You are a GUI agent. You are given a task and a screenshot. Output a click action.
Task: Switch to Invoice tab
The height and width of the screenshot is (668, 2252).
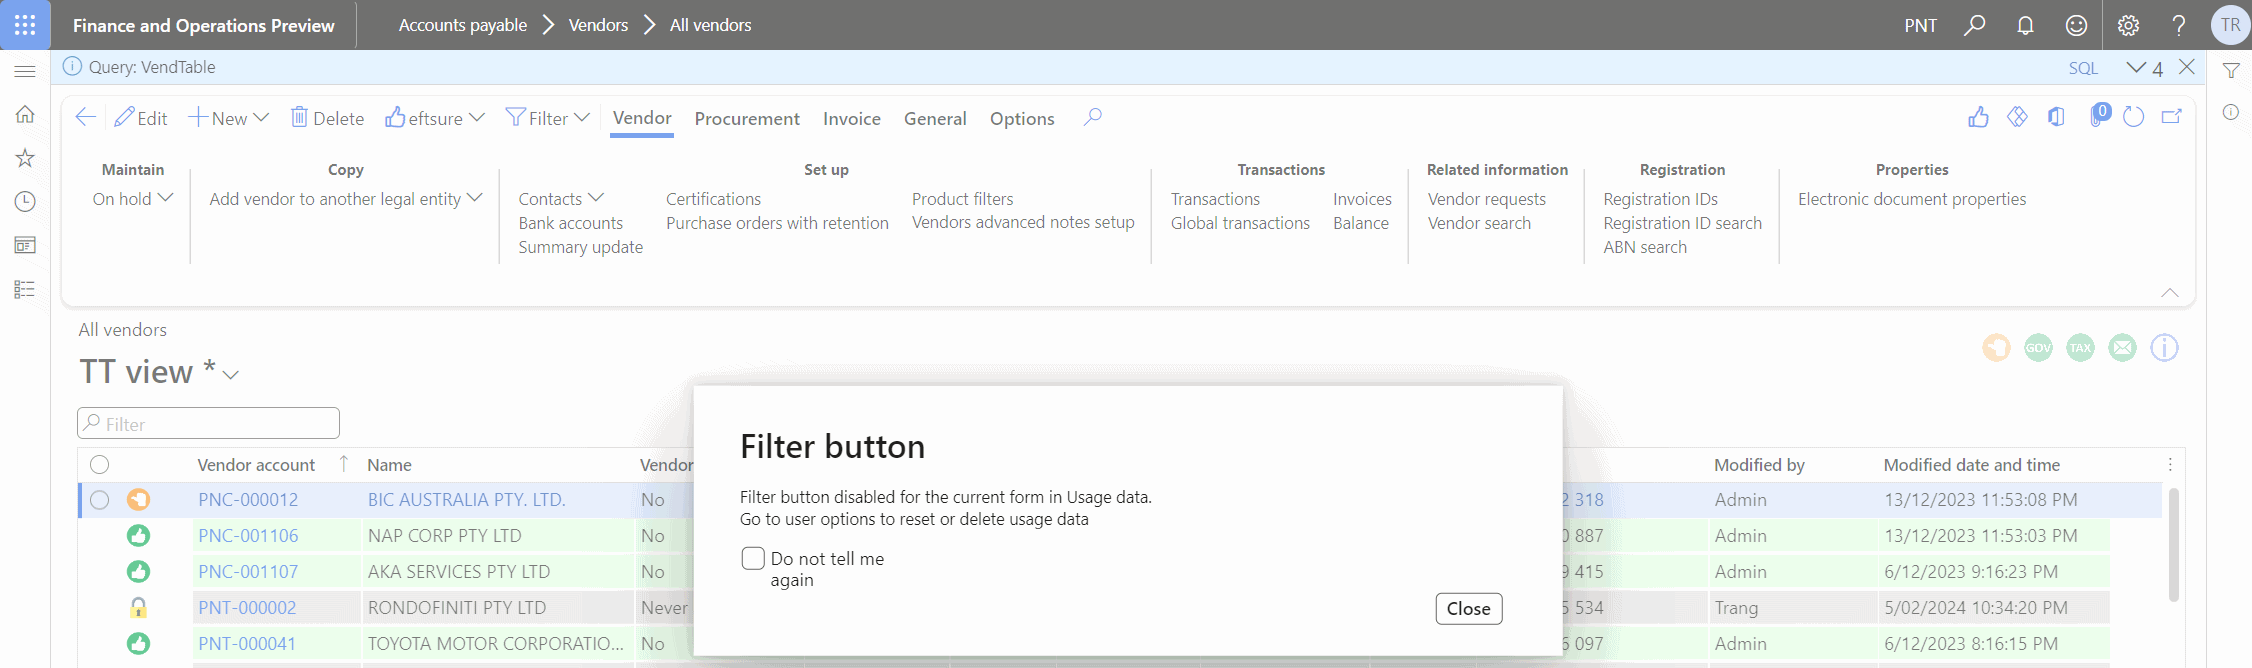click(852, 118)
